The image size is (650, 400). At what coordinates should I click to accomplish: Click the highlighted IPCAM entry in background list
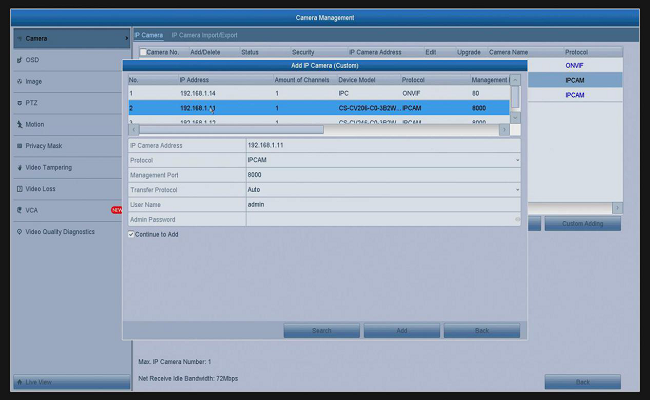(575, 80)
